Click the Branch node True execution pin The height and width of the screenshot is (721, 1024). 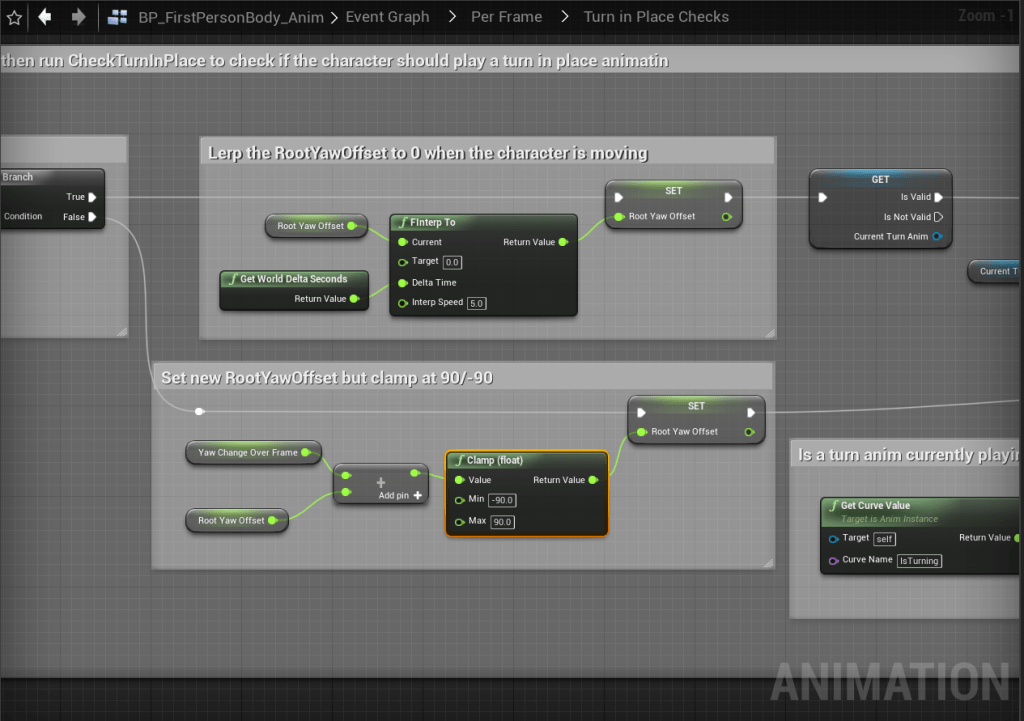tap(92, 197)
